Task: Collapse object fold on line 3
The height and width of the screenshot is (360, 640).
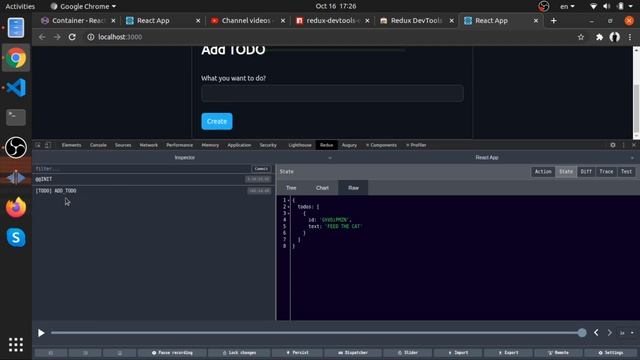Action: [289, 213]
